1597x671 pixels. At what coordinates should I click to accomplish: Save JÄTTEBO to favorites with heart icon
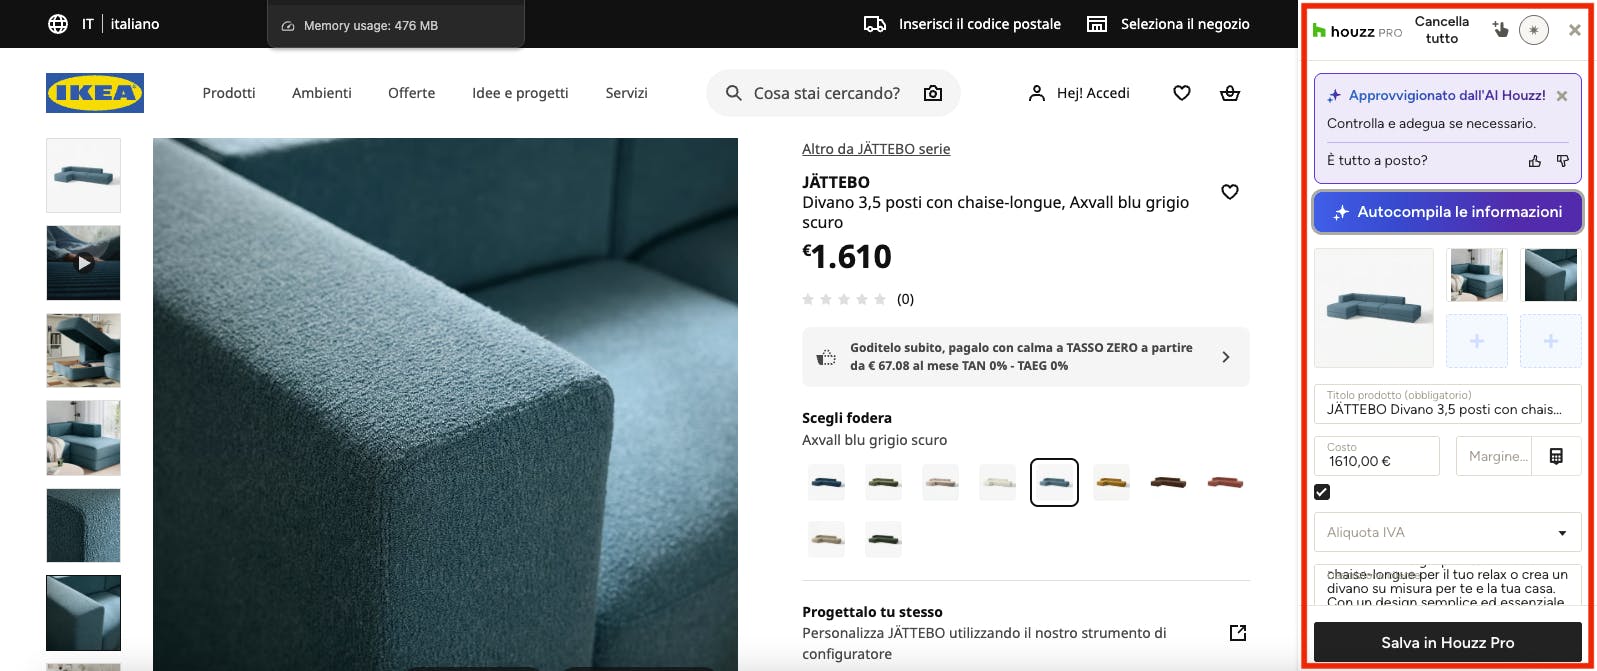pos(1230,192)
